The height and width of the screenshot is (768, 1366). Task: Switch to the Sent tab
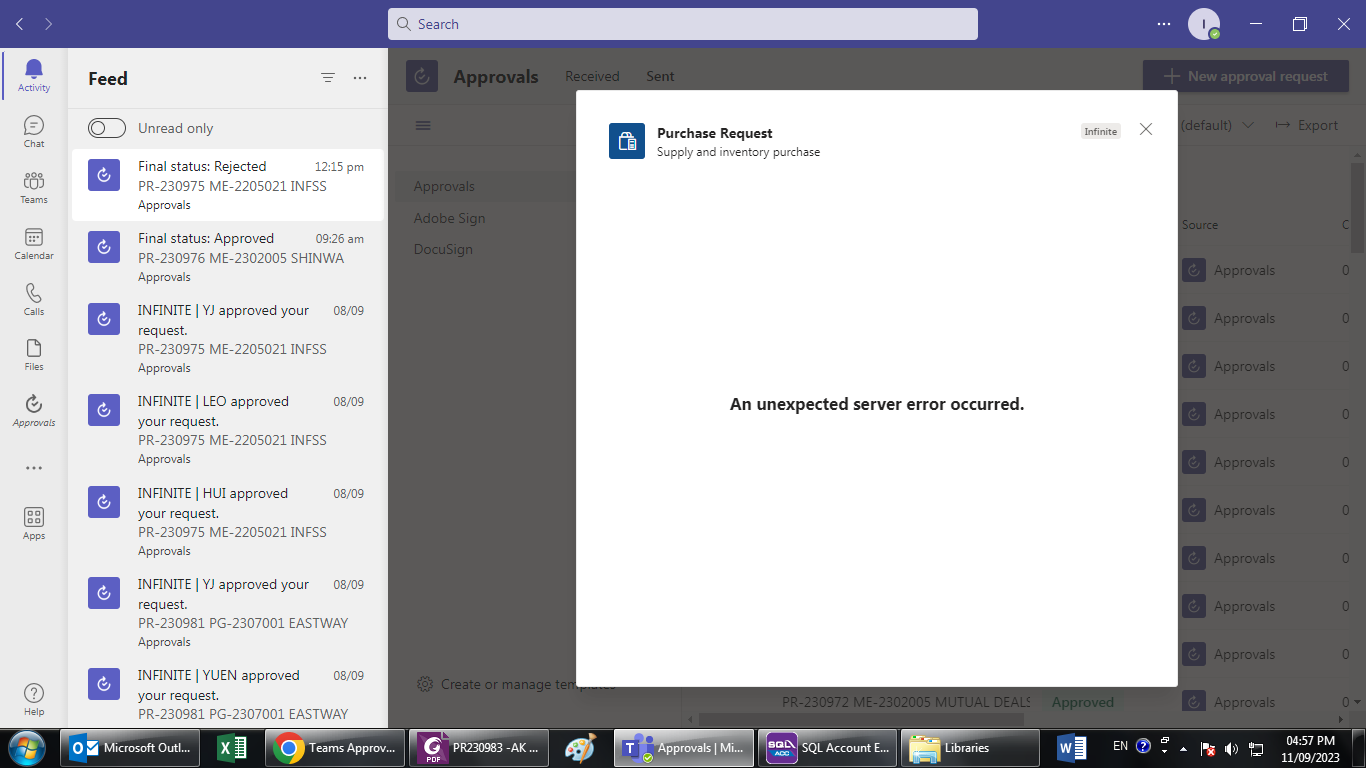click(x=660, y=75)
